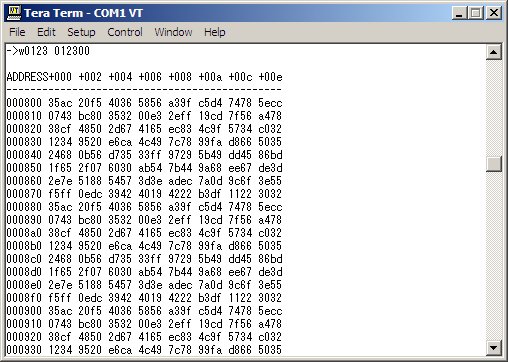This screenshot has height=362, width=508.
Task: Click value bc80 in row 000890
Action: point(90,220)
